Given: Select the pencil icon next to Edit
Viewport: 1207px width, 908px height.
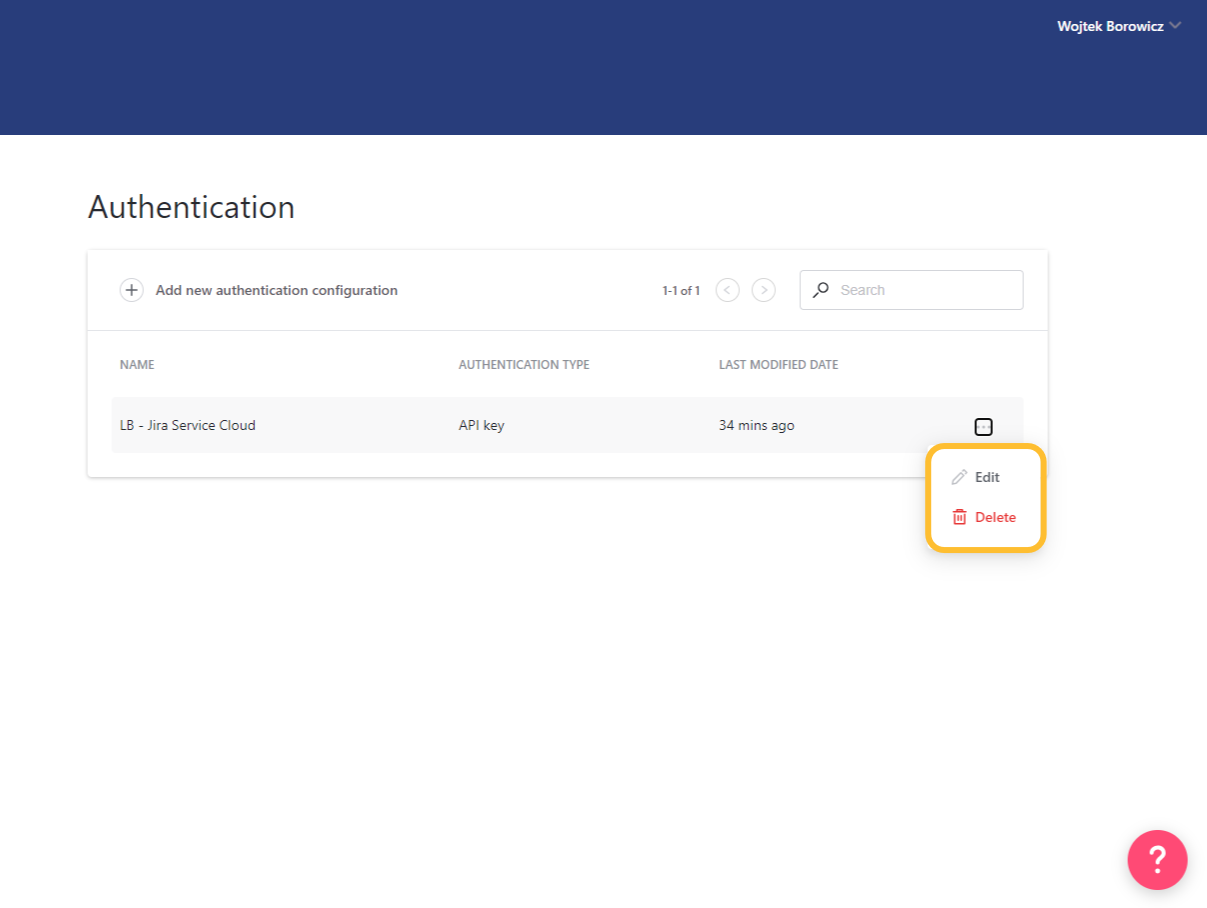Looking at the screenshot, I should (x=959, y=477).
